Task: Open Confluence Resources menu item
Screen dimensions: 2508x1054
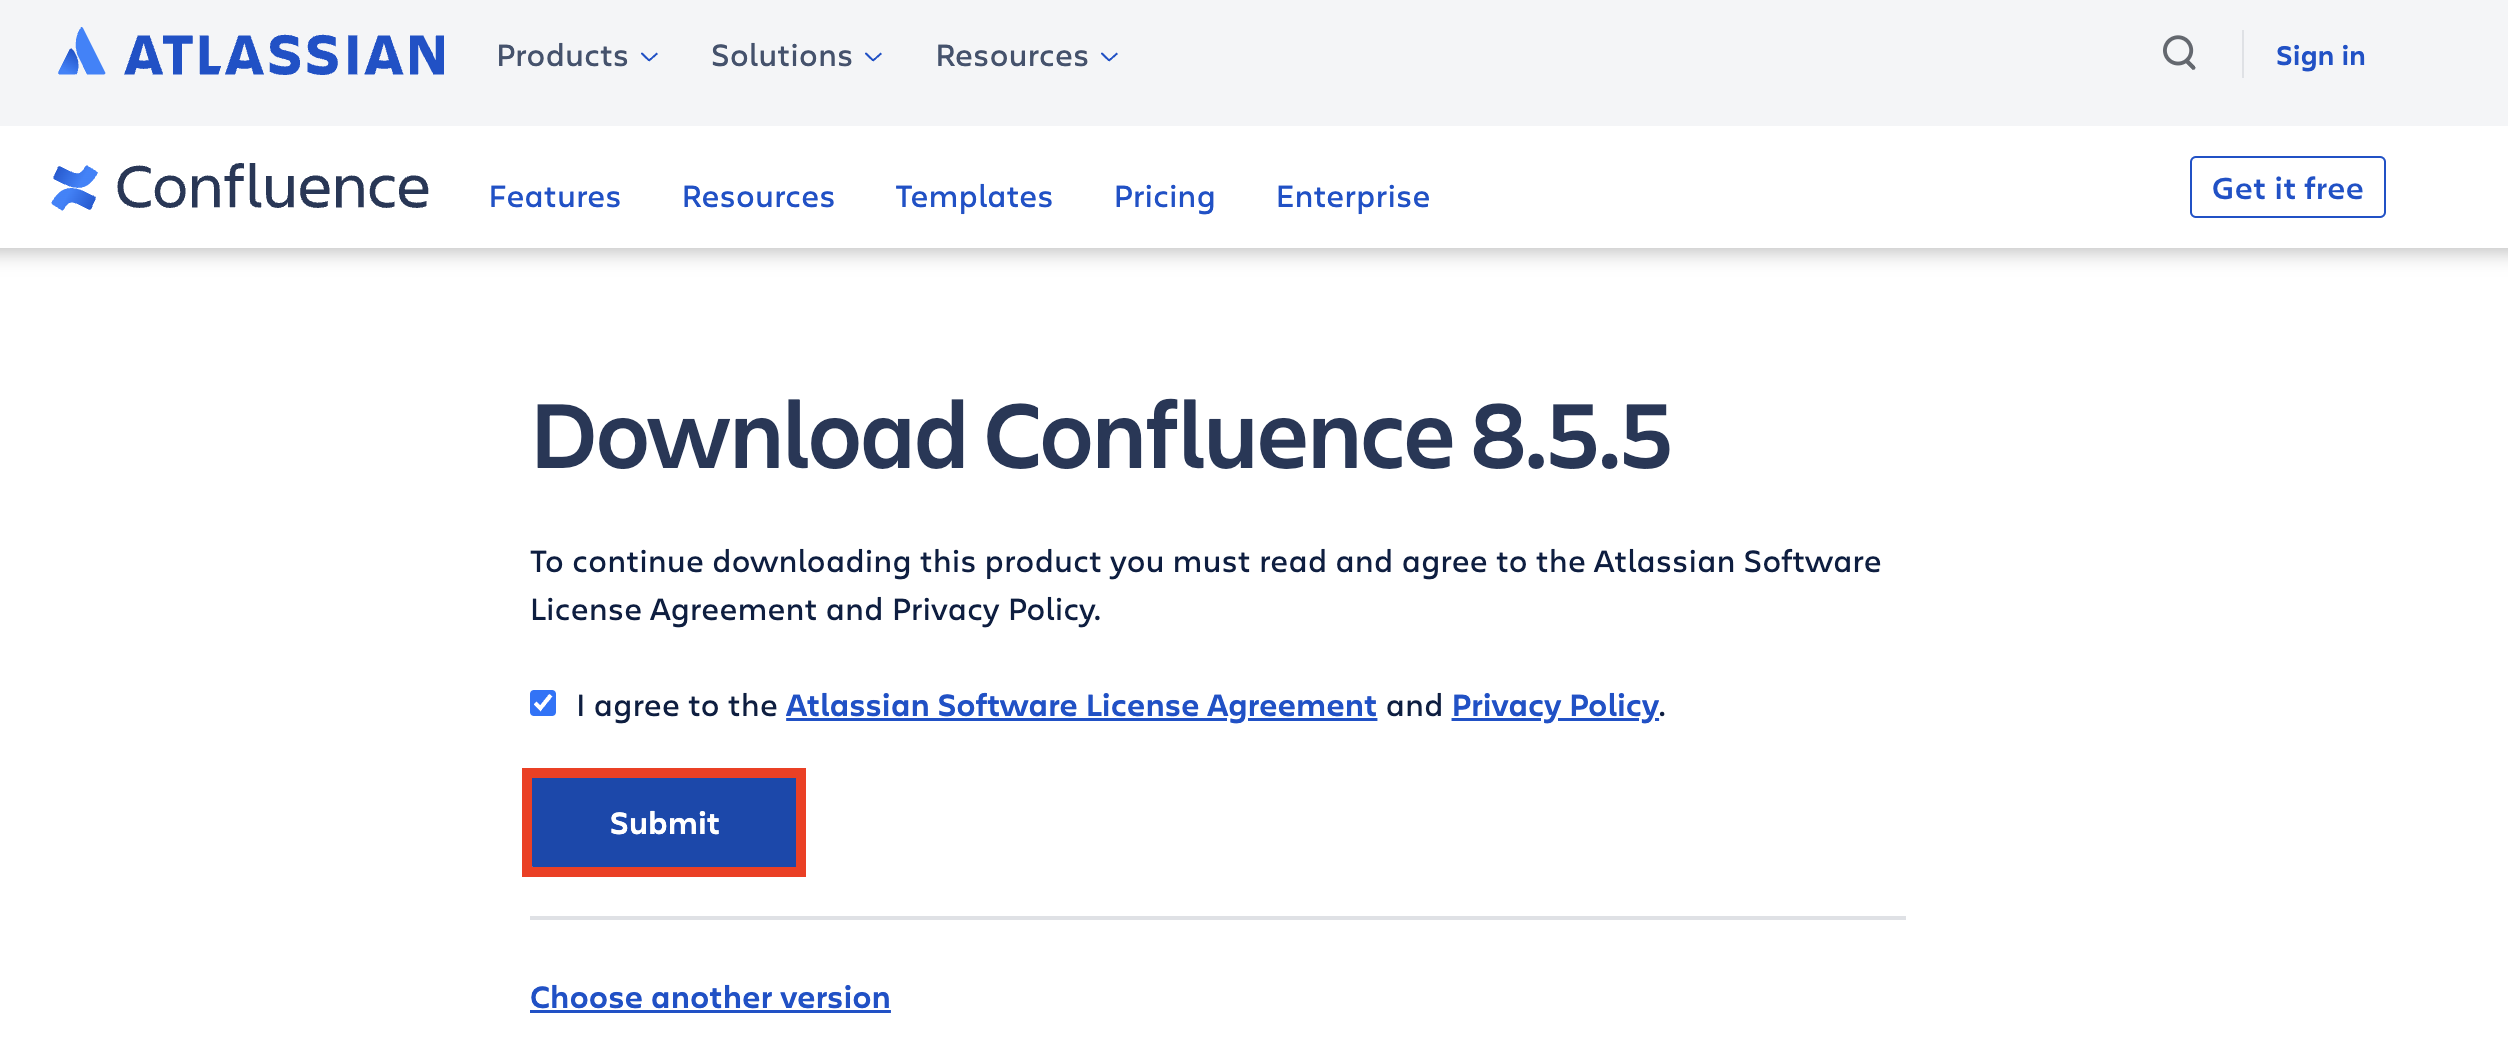Action: 758,196
